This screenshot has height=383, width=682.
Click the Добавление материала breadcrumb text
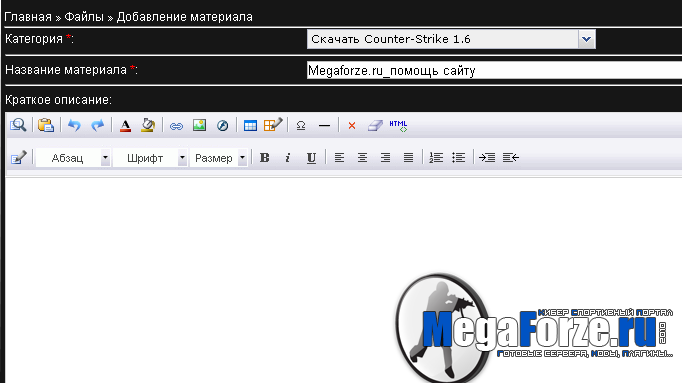click(x=184, y=17)
